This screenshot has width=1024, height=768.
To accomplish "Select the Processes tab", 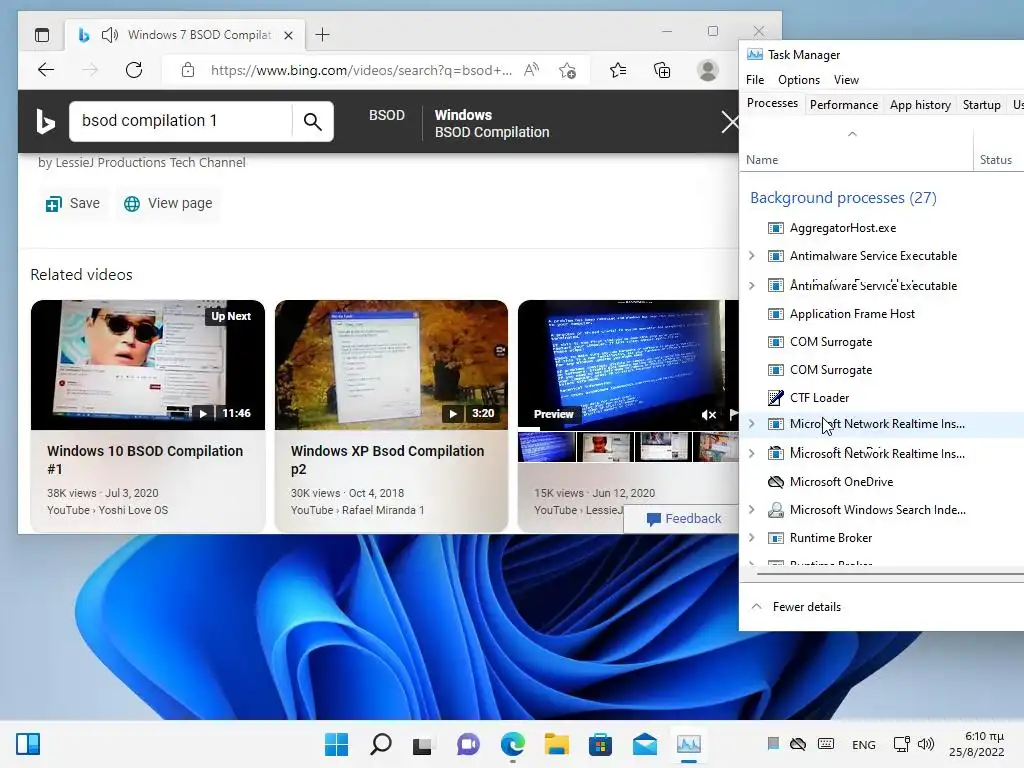I will pyautogui.click(x=772, y=103).
